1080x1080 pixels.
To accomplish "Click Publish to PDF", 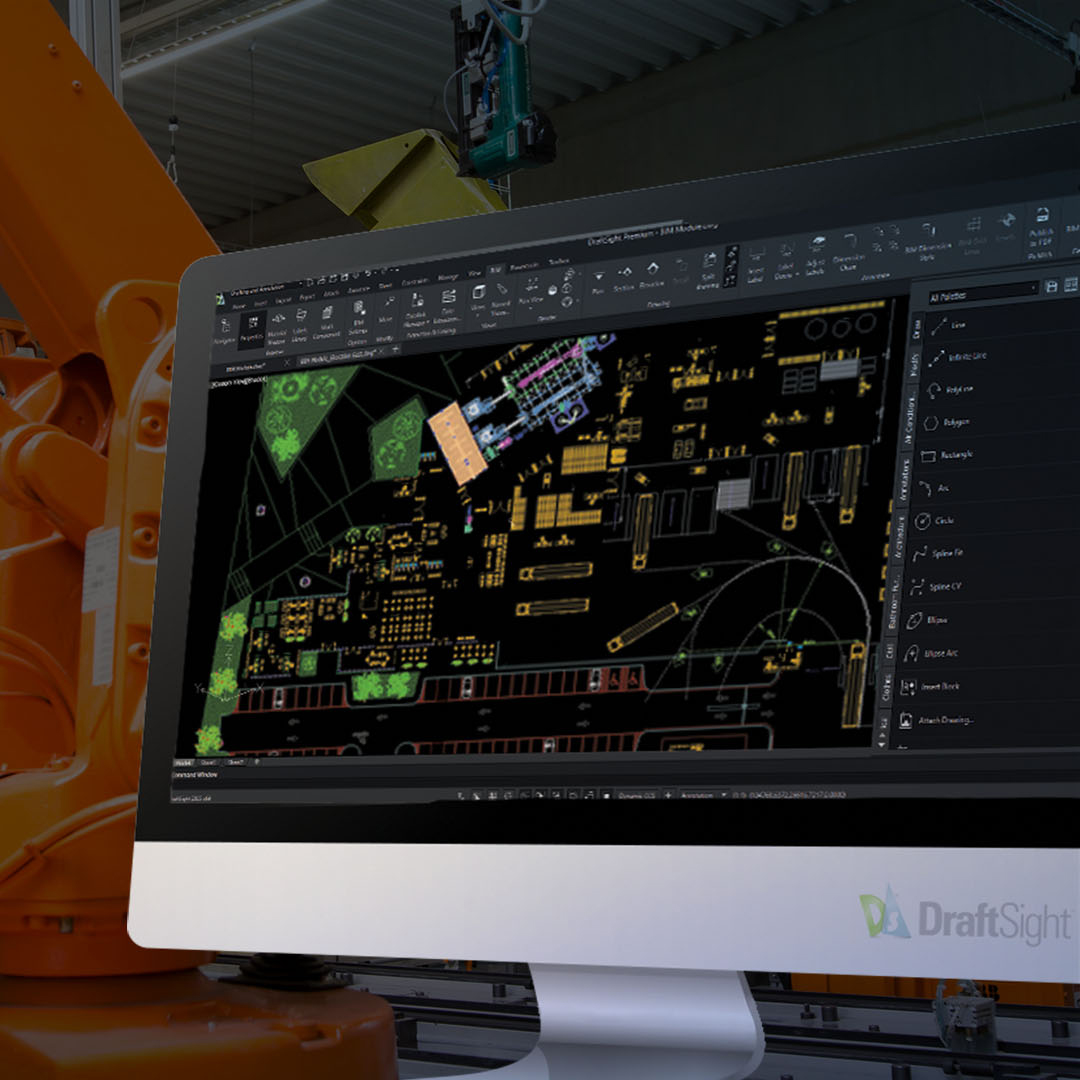I will 1040,232.
